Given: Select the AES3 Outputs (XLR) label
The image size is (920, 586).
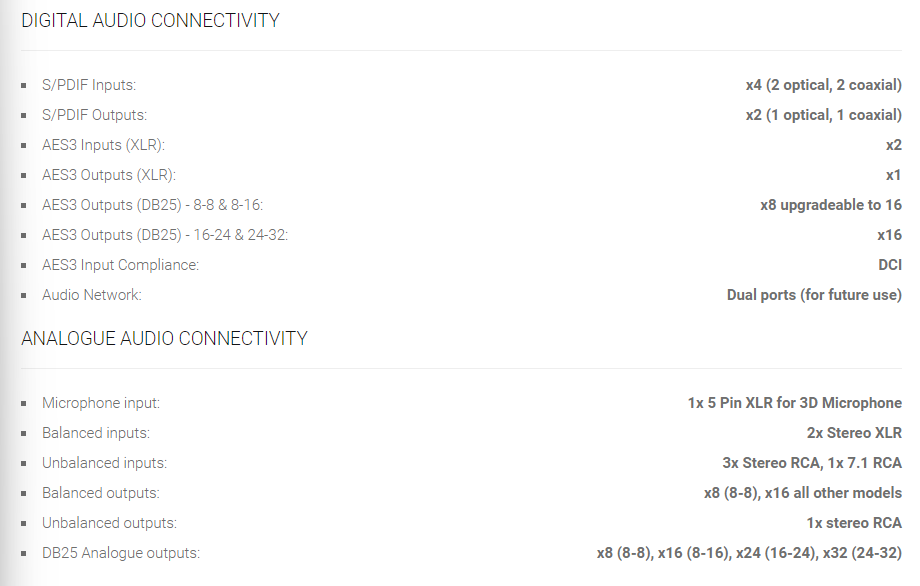Looking at the screenshot, I should point(108,175).
